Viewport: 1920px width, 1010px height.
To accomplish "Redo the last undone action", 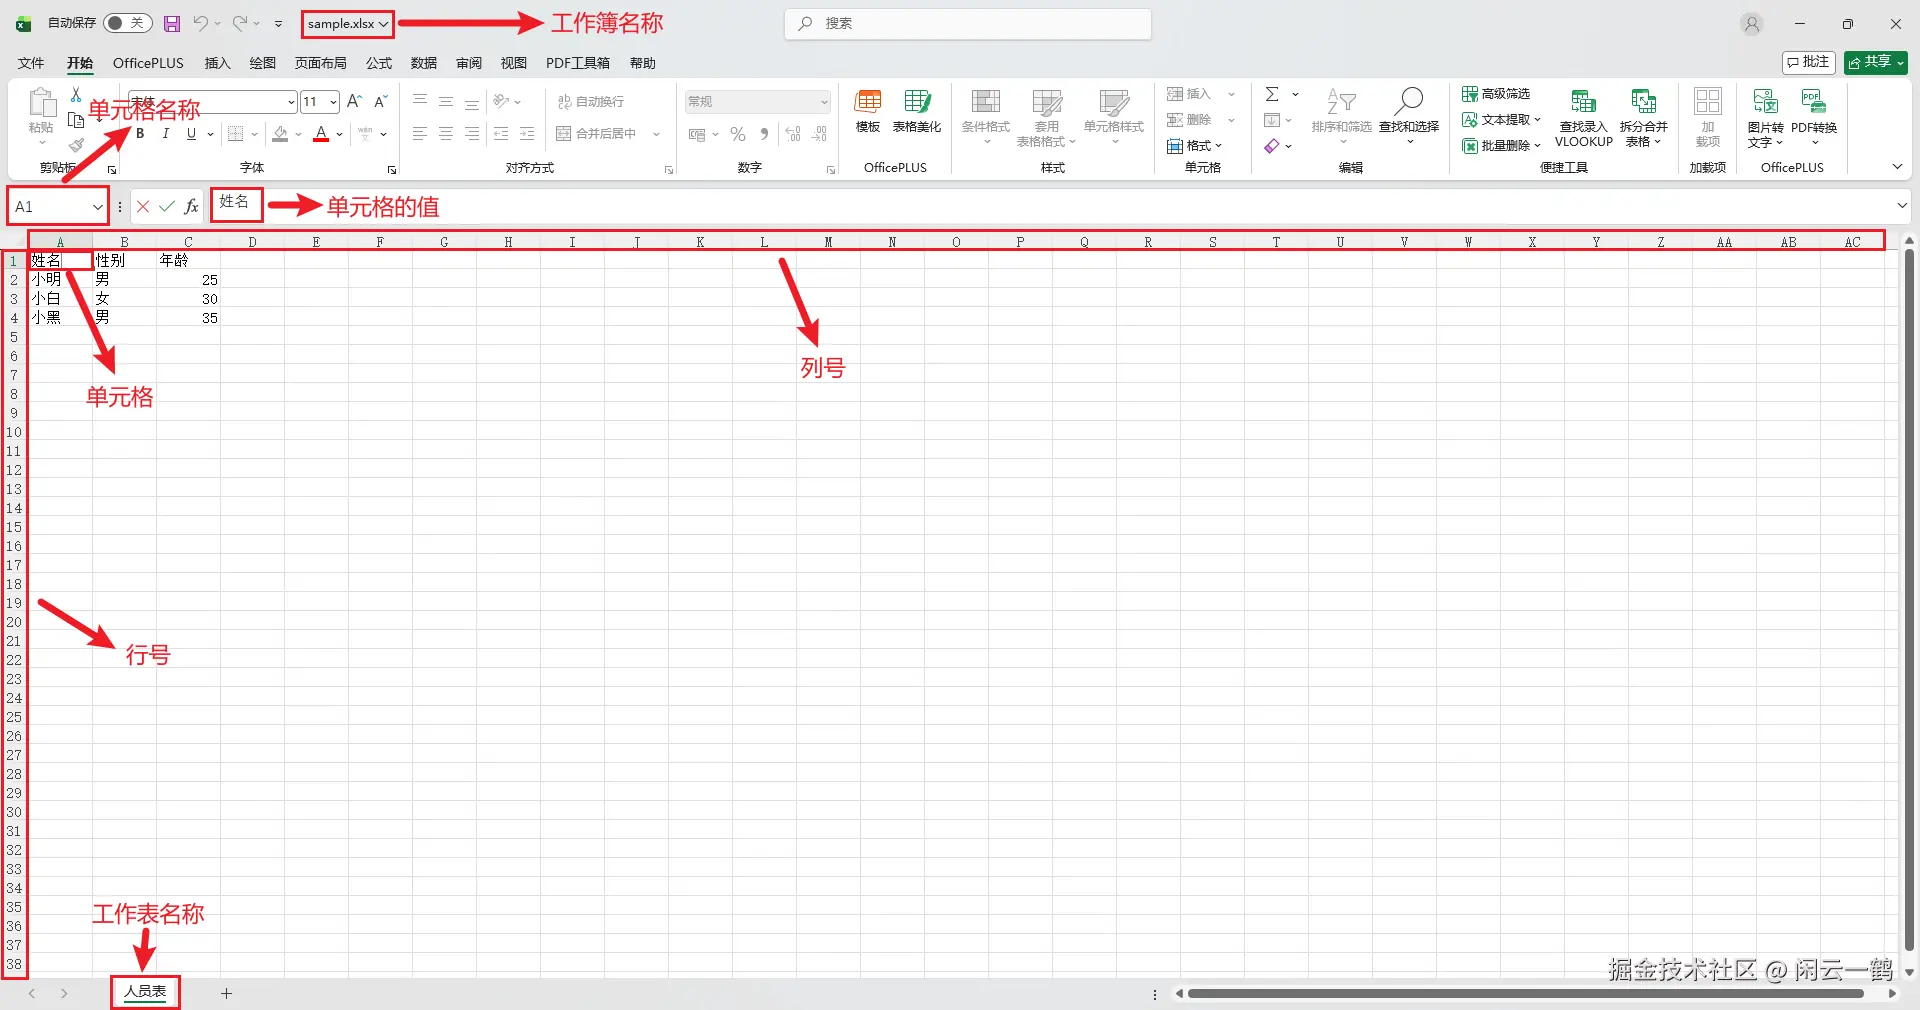I will (240, 24).
